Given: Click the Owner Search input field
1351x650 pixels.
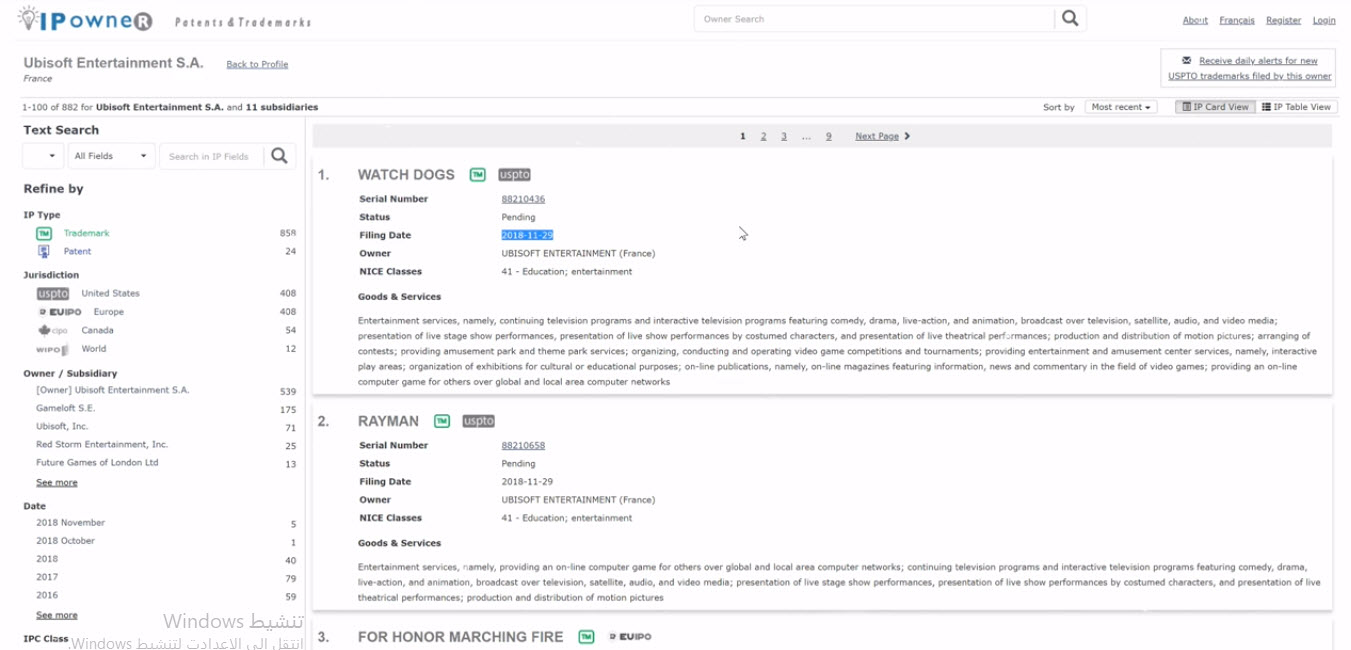Looking at the screenshot, I should [x=874, y=19].
